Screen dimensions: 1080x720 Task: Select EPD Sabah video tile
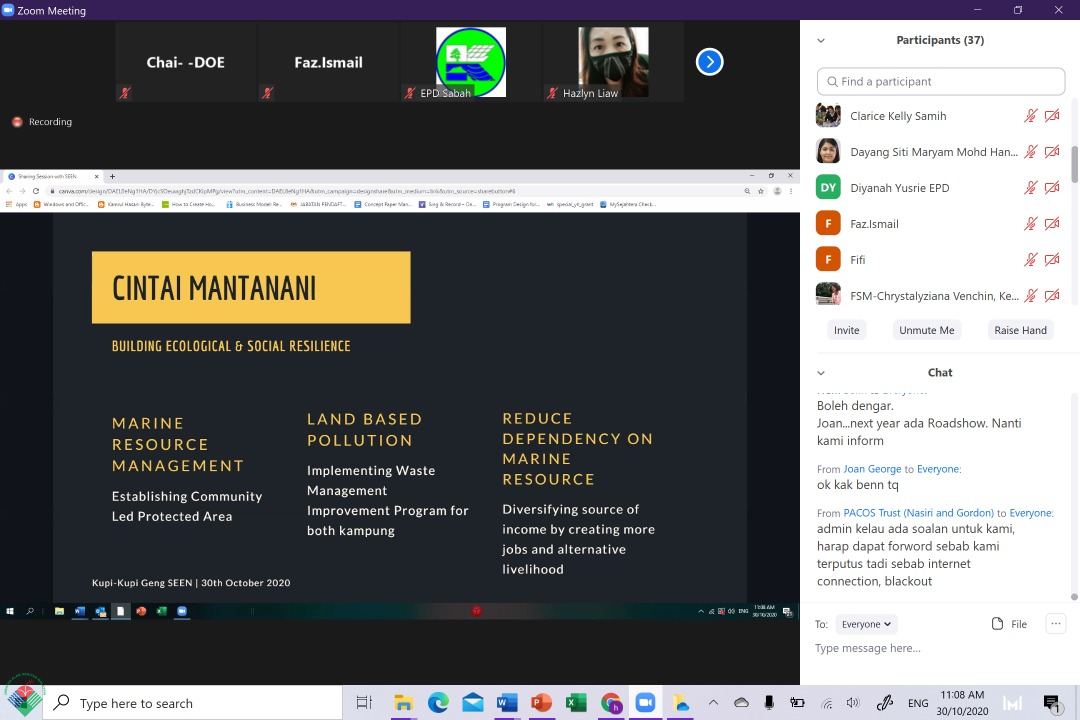coord(470,62)
